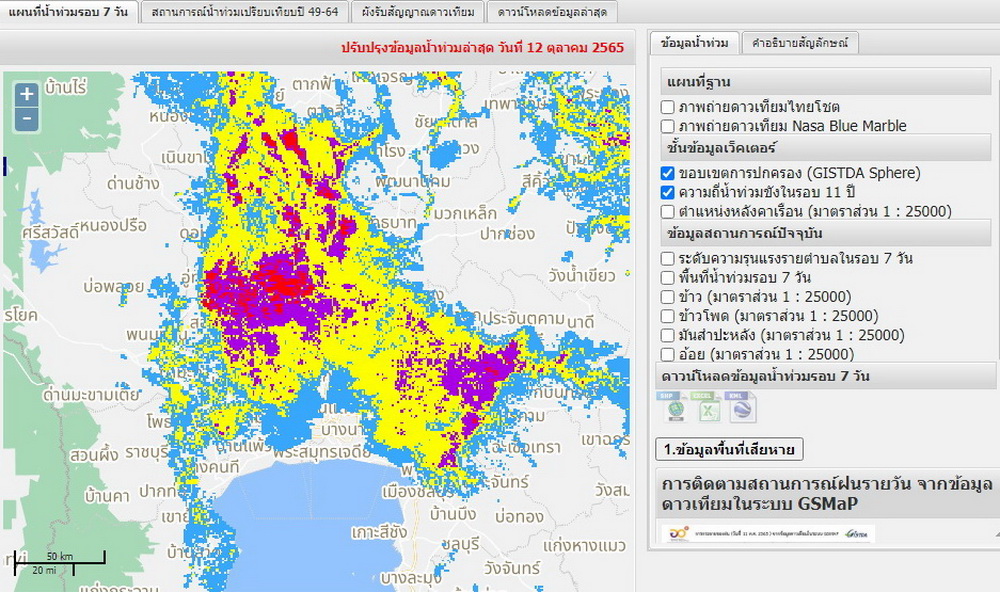This screenshot has width=1000, height=592.
Task: Disable ความถี่น้ำท่วมขังในรอบ 11 ปี layer
Action: [668, 192]
